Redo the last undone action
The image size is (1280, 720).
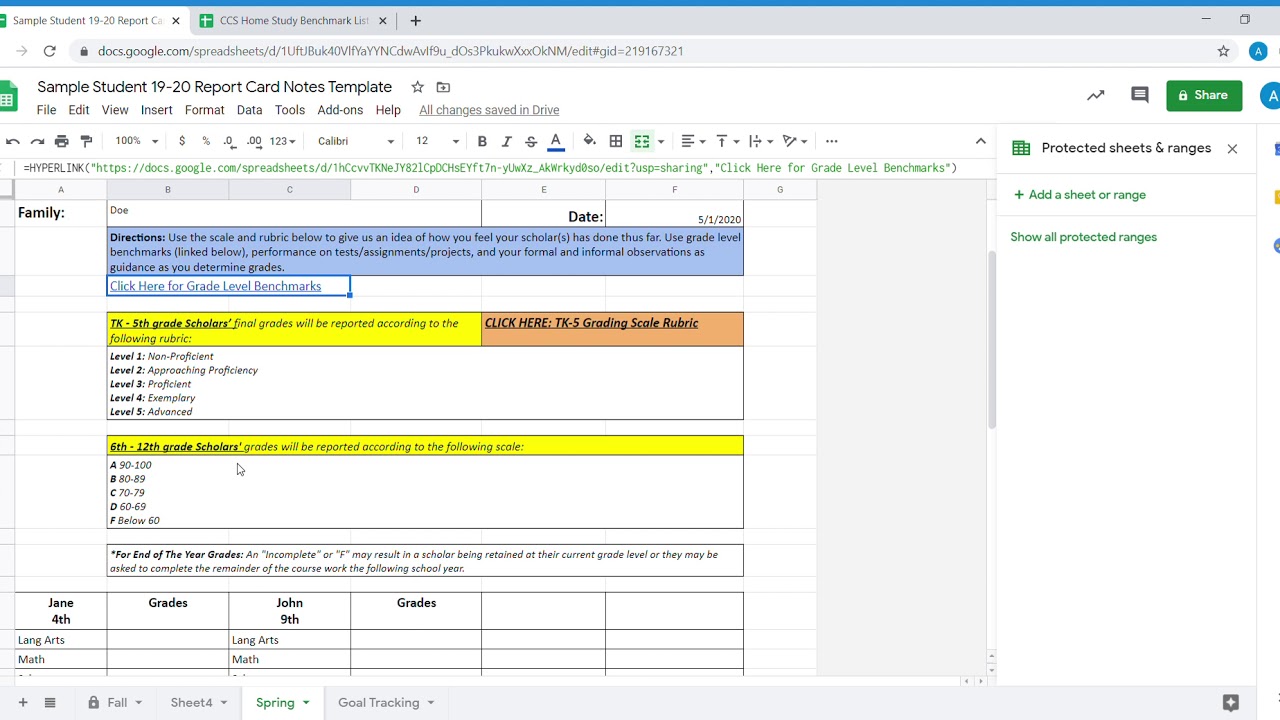(x=37, y=141)
